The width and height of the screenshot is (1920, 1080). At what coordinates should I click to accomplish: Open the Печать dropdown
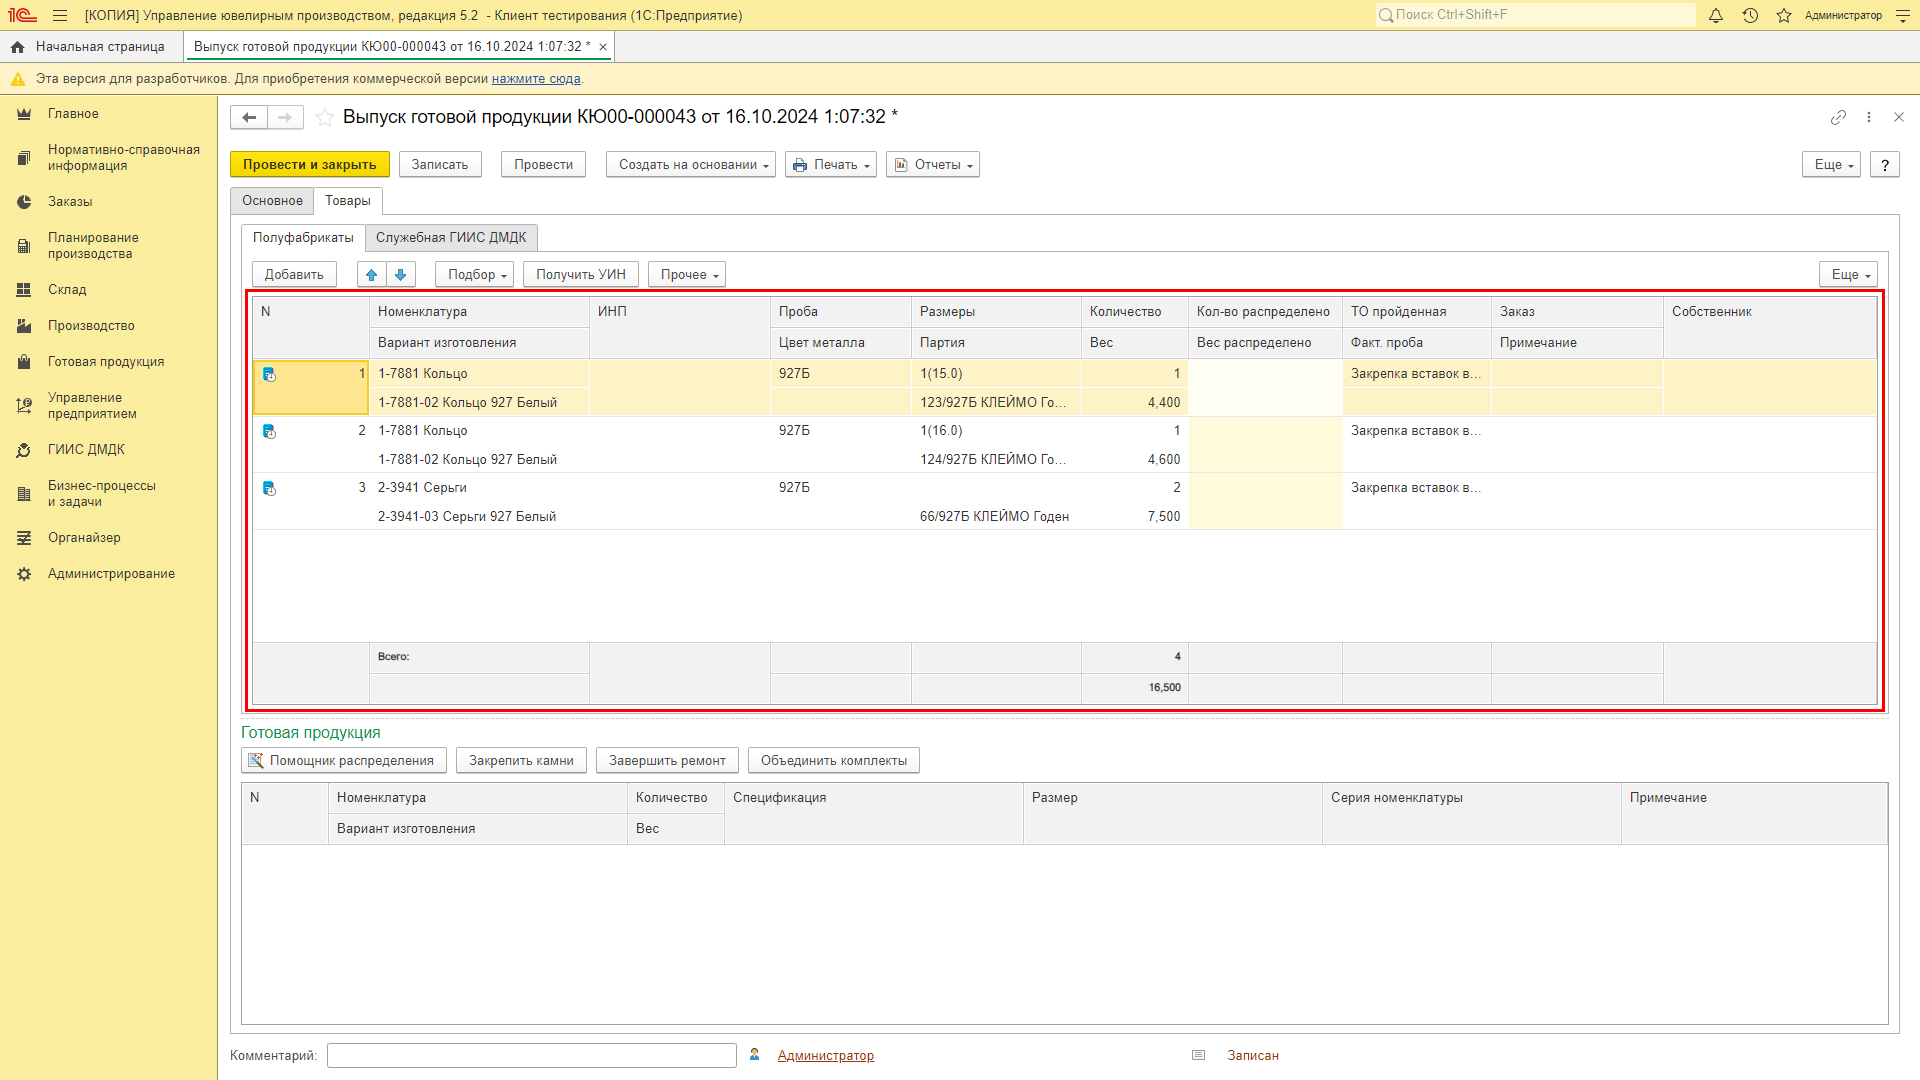click(831, 165)
